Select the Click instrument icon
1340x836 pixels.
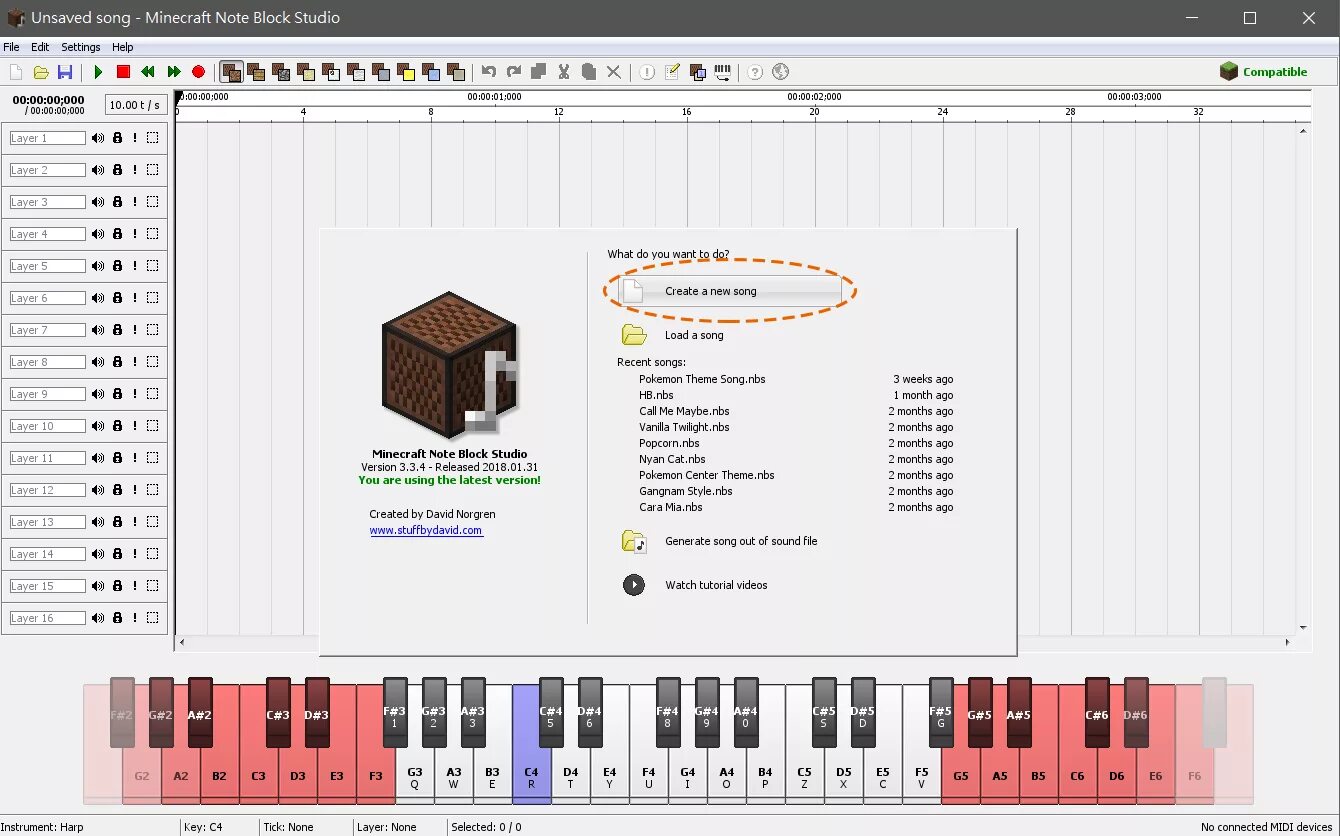tap(331, 72)
